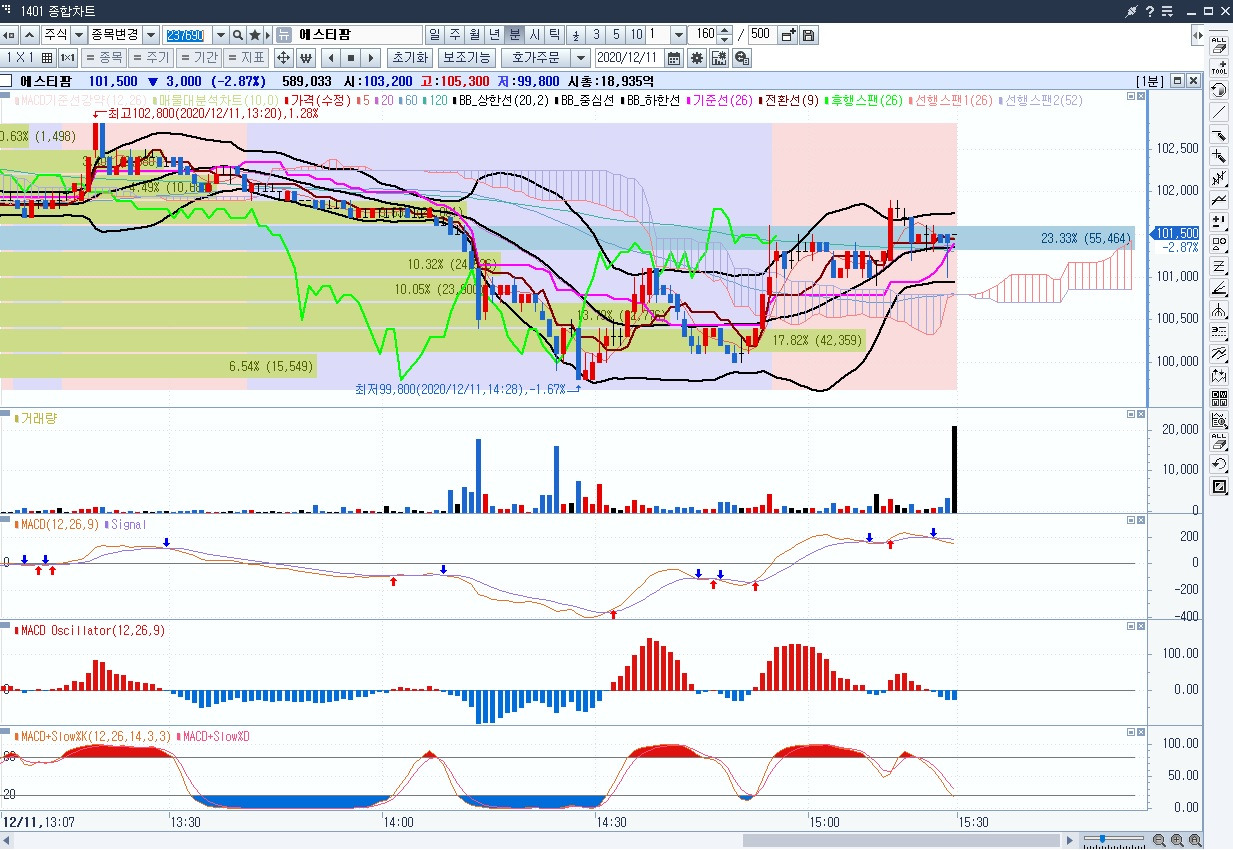The image size is (1233, 850).
Task: Open the 종목변경 dropdown arrow
Action: tap(151, 34)
